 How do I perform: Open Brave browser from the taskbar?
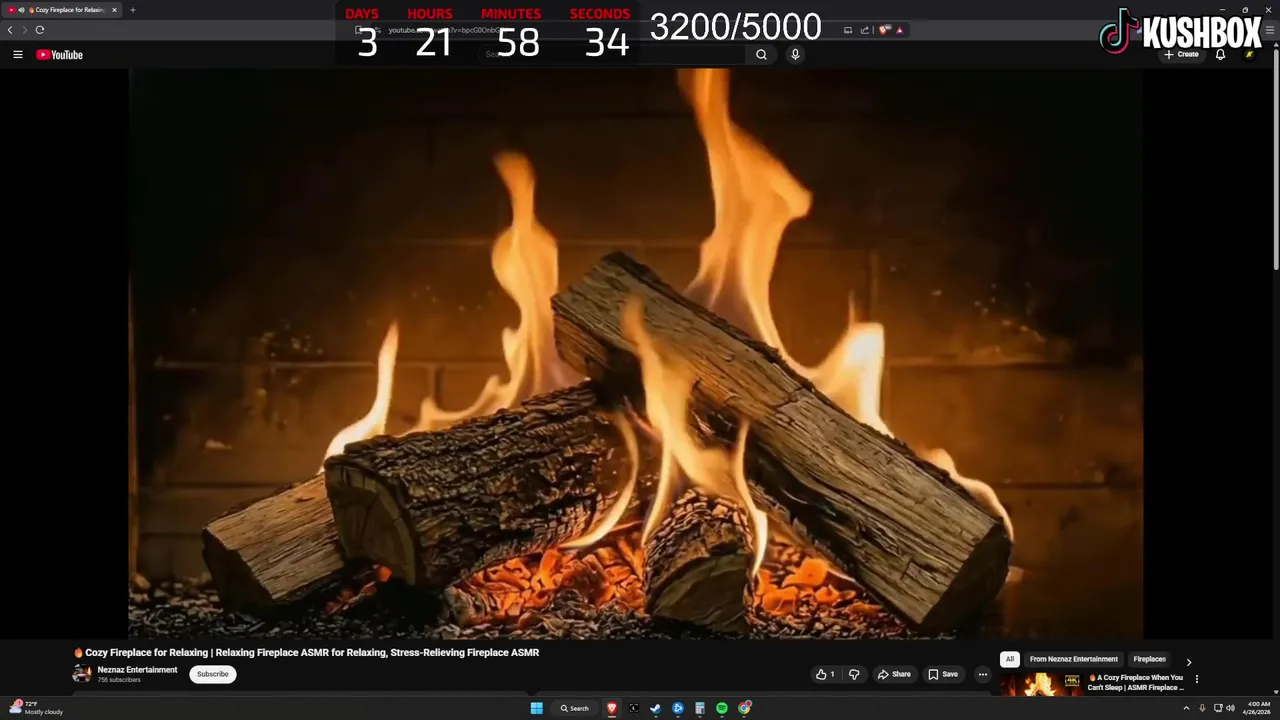tap(612, 708)
